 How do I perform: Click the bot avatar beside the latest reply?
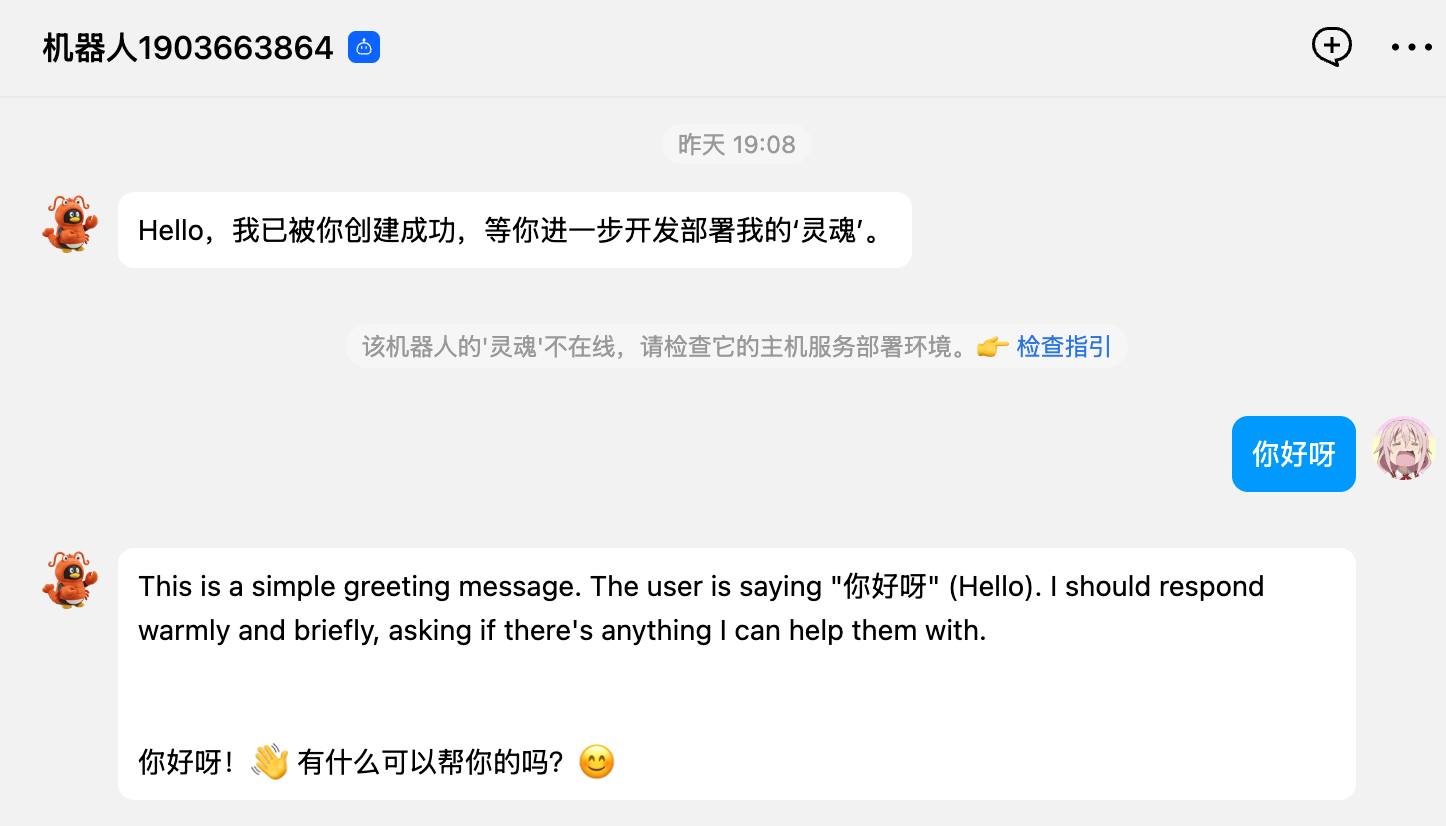[70, 579]
